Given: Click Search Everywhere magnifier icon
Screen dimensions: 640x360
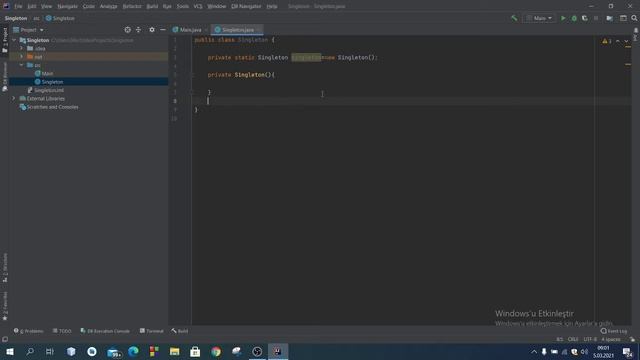Looking at the screenshot, I should coord(634,18).
